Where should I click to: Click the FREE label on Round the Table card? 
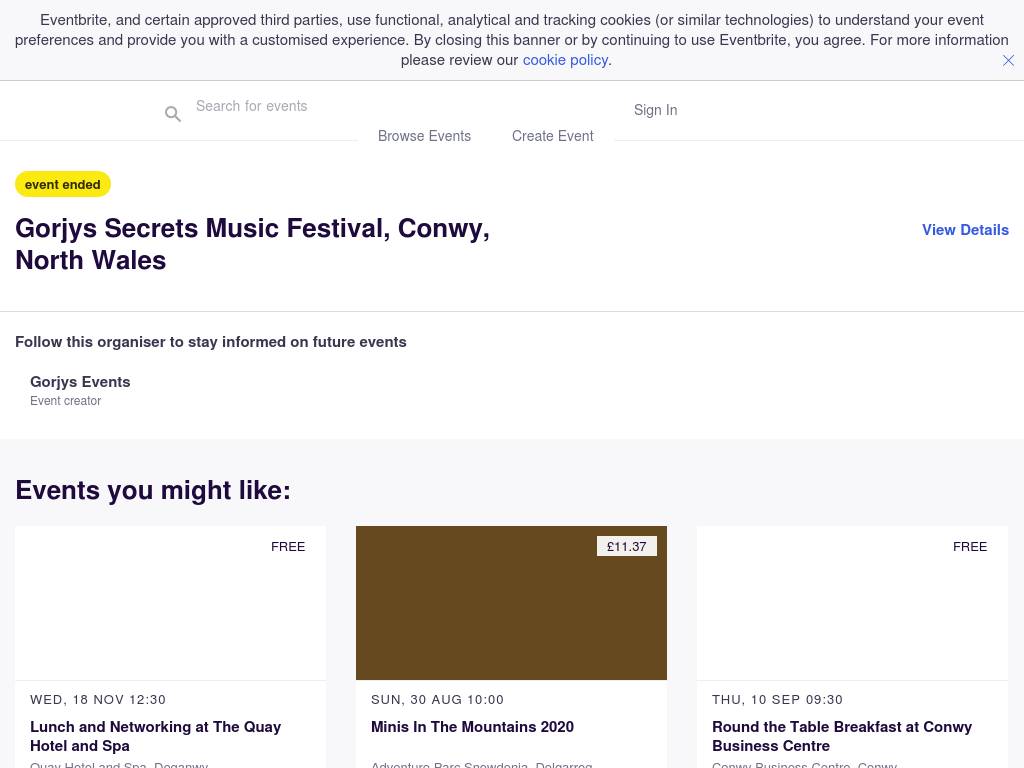(x=969, y=546)
